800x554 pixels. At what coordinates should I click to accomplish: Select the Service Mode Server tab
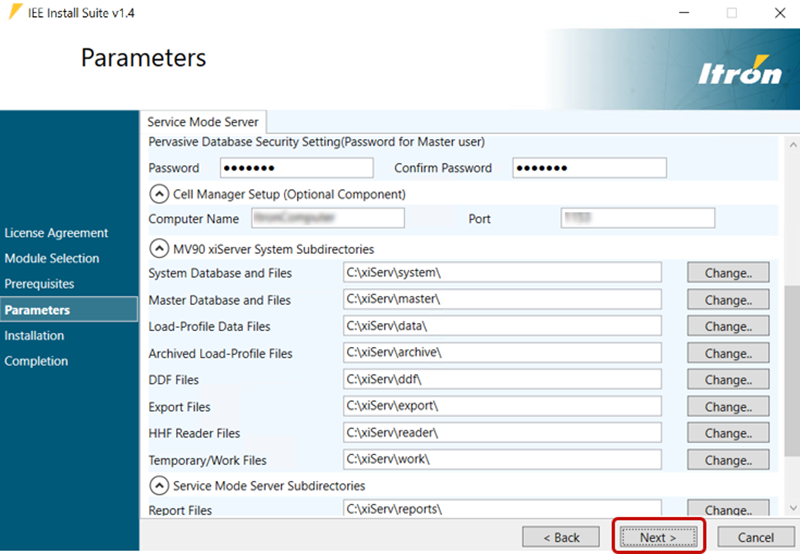point(203,122)
